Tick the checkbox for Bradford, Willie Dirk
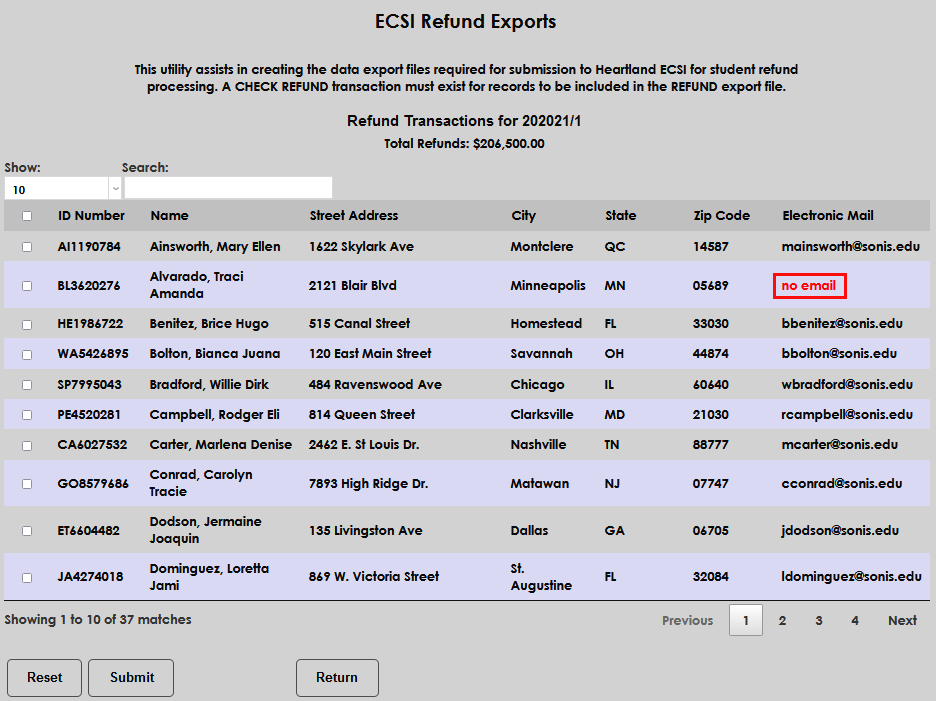 pos(26,384)
